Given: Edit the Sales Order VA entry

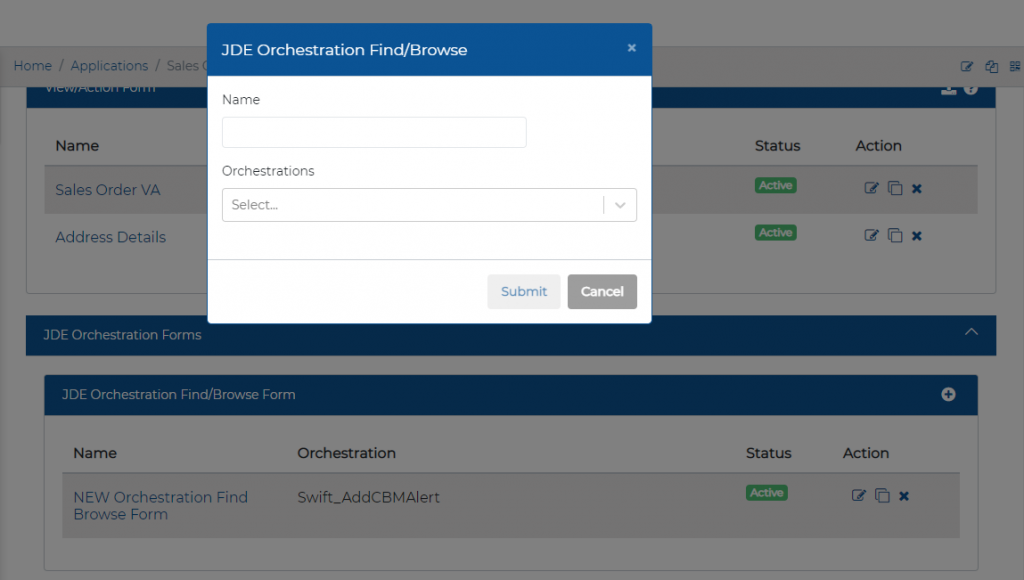Looking at the screenshot, I should coord(871,188).
